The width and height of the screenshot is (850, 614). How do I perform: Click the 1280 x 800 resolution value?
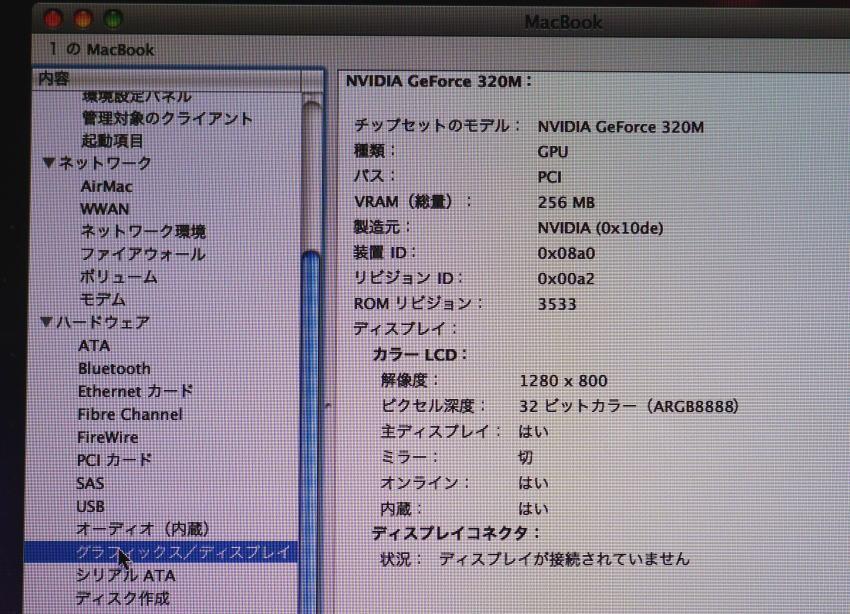coord(563,381)
